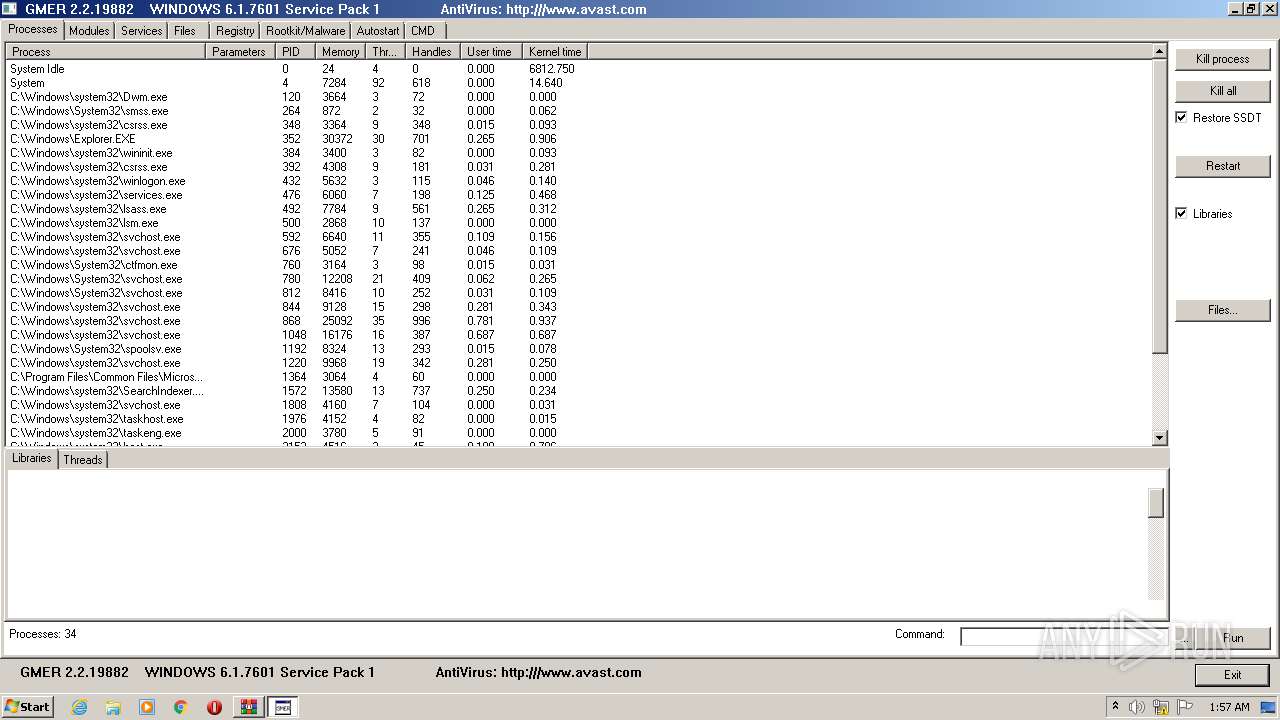Click the Restart button
Viewport: 1280px width, 720px height.
(x=1222, y=166)
